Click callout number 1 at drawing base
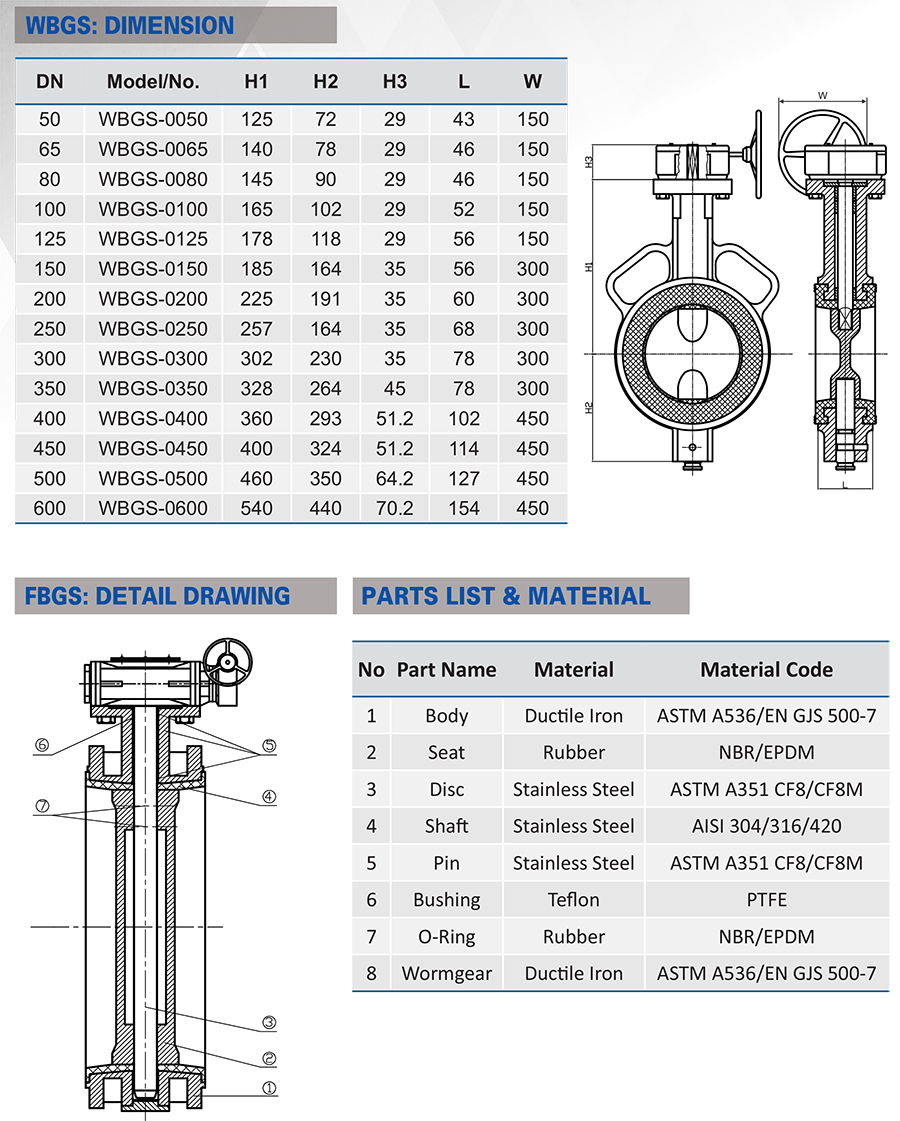Viewport: 900px width, 1121px height. (x=269, y=1088)
